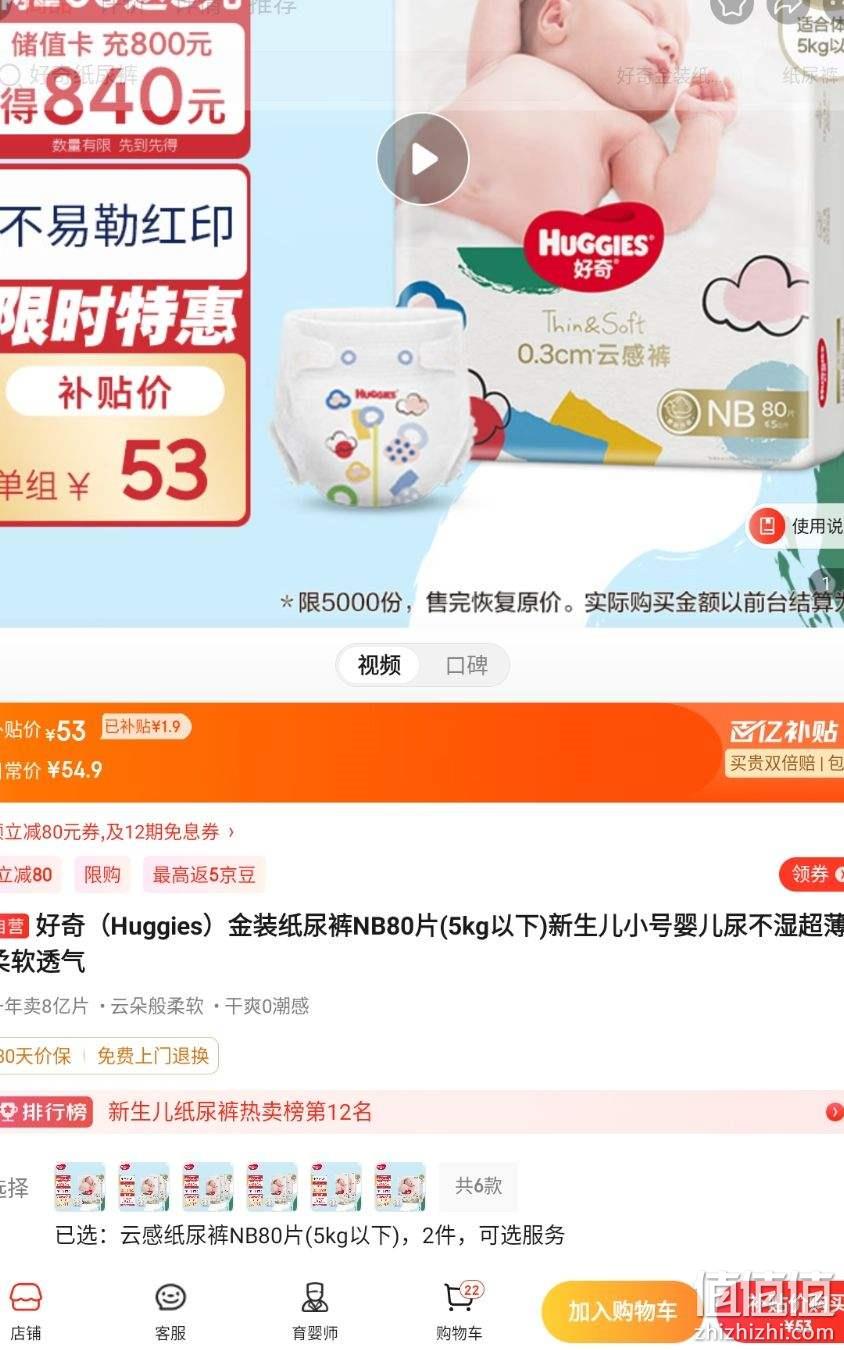Viewport: 844px width, 1350px height.
Task: Open 免费上门退换 service tag
Action: [x=153, y=1056]
